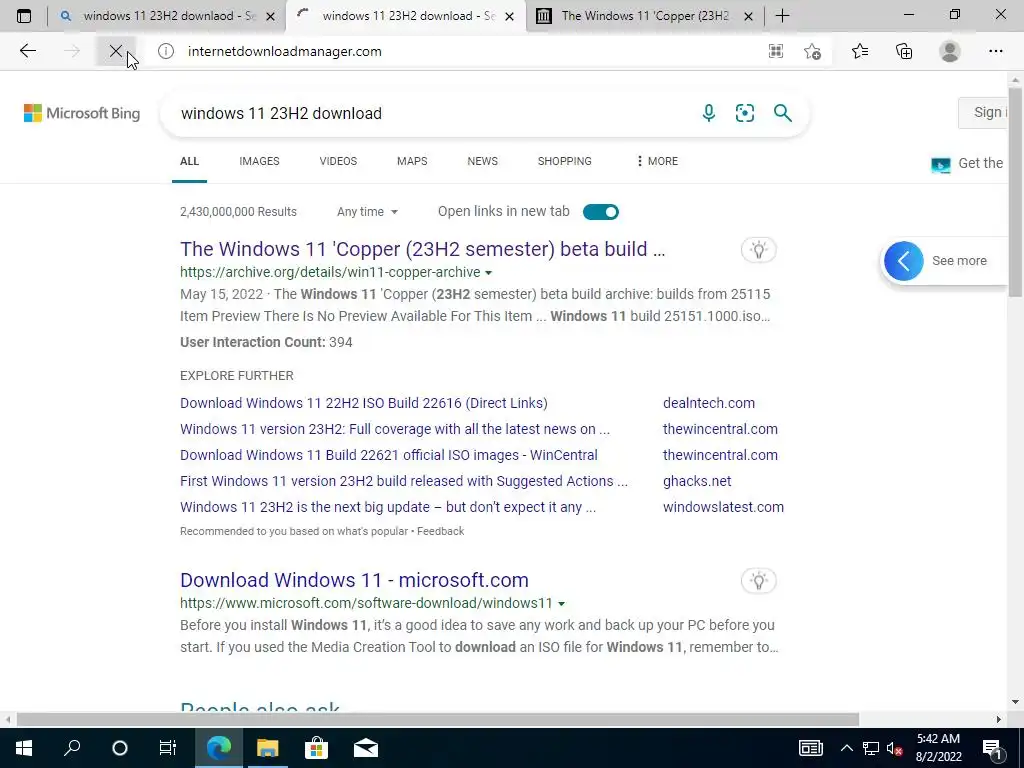Click the Microsoft Bing logo
1024x768 pixels.
pyautogui.click(x=82, y=113)
